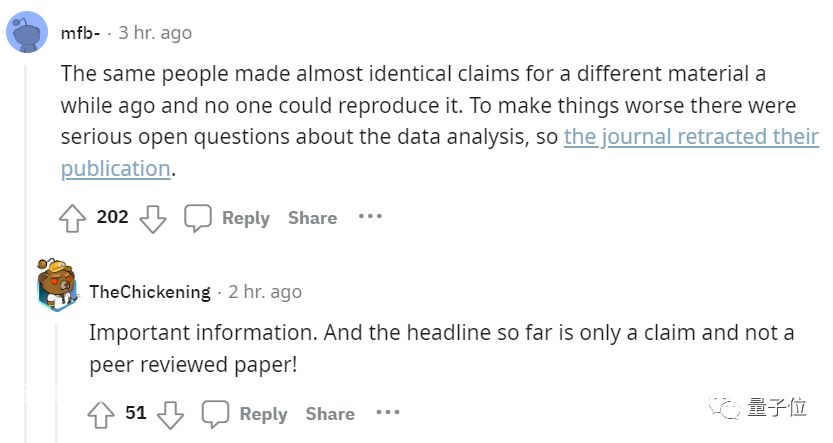Collapse mfb- comment thread line
This screenshot has width=833, height=443.
point(26,254)
